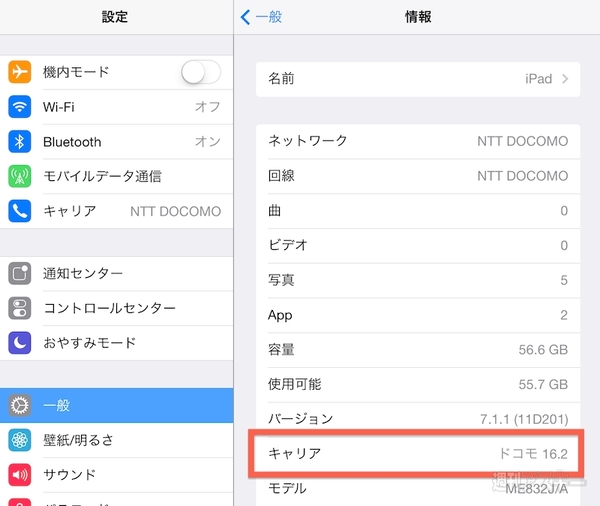Open コントロールセンター settings

[x=116, y=308]
